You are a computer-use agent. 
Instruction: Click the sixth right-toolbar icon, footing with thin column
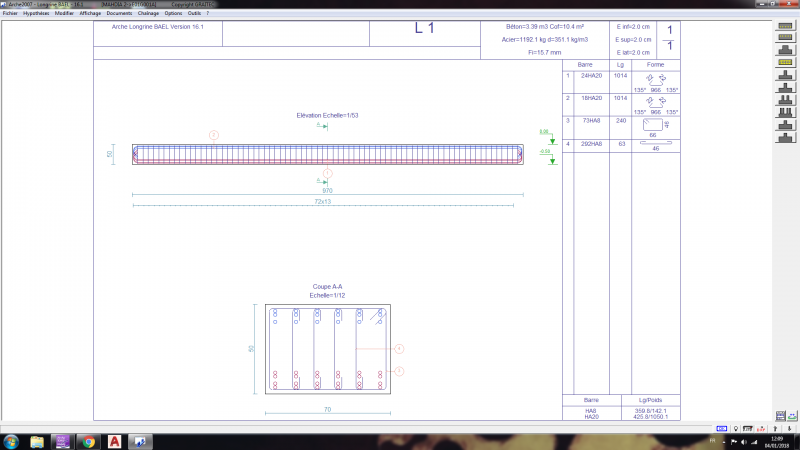(785, 88)
